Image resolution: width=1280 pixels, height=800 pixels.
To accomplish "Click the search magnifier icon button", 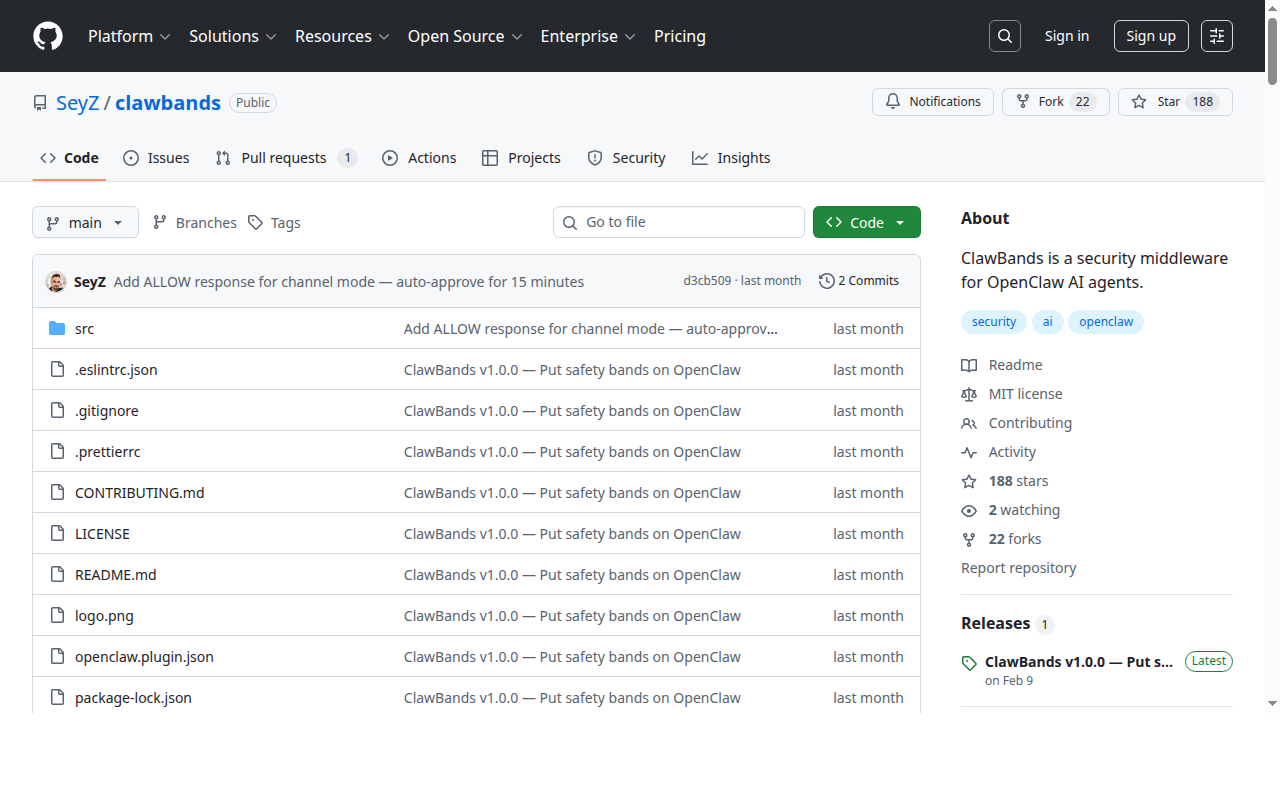I will point(1005,36).
